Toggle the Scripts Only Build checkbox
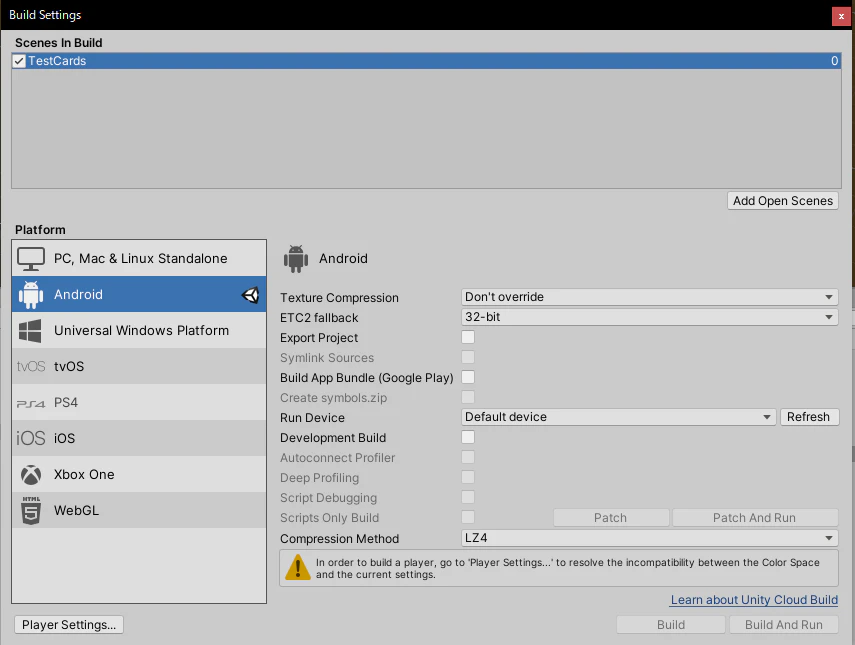The image size is (855, 645). tap(468, 517)
